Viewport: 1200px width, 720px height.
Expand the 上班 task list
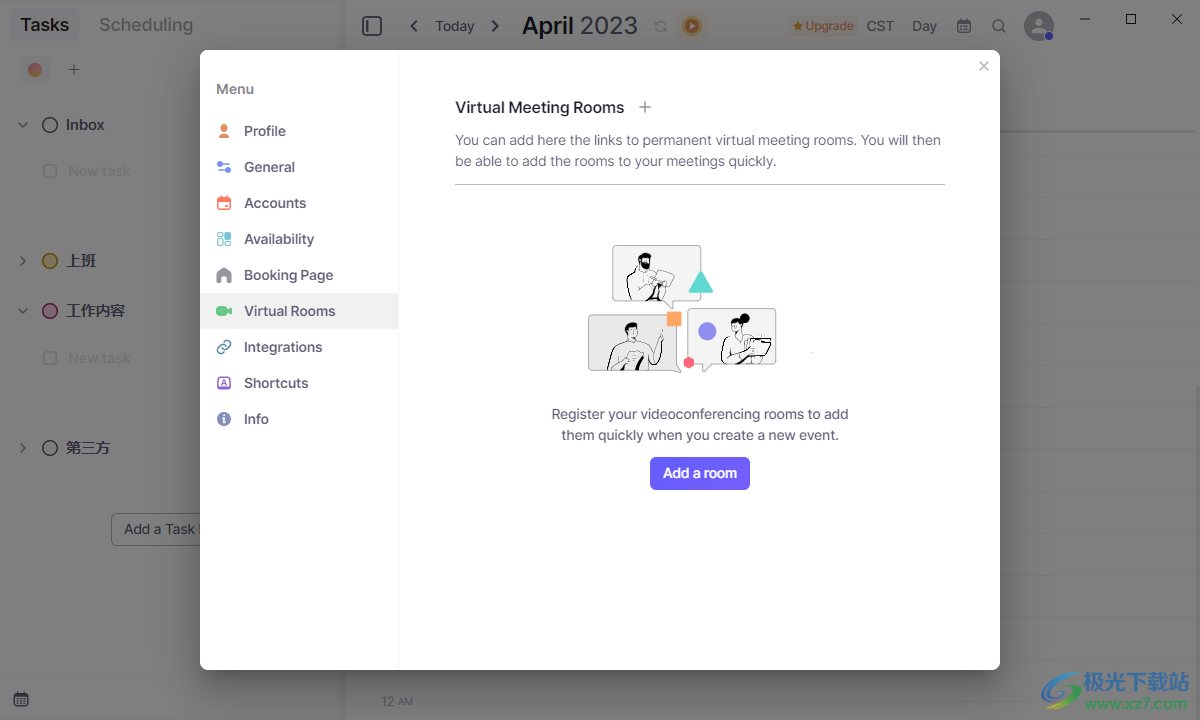click(x=23, y=261)
